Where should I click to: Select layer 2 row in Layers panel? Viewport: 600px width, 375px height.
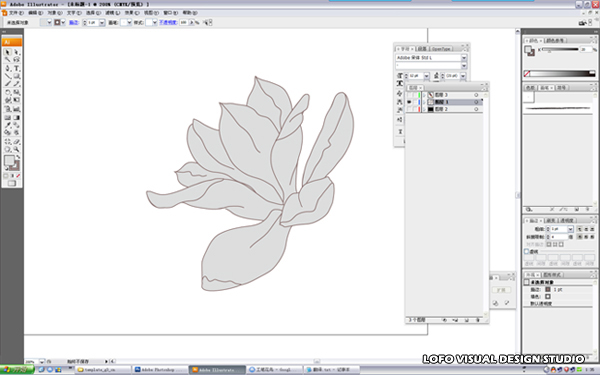(x=444, y=109)
